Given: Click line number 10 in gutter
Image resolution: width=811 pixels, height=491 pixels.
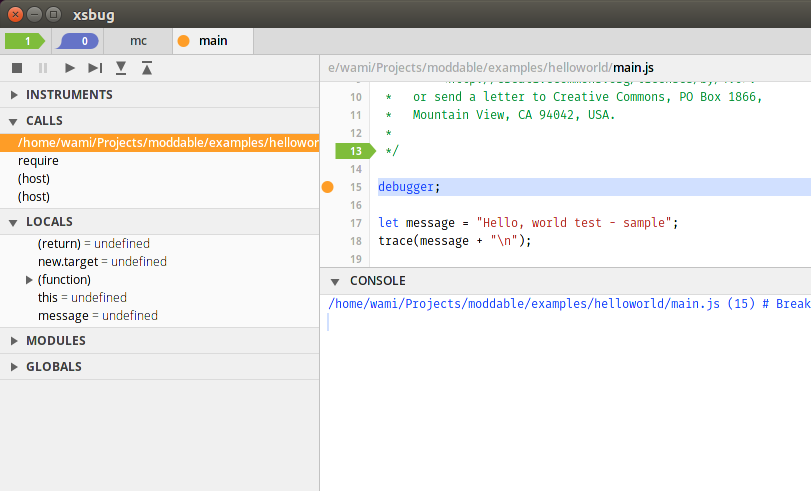Looking at the screenshot, I should [356, 97].
